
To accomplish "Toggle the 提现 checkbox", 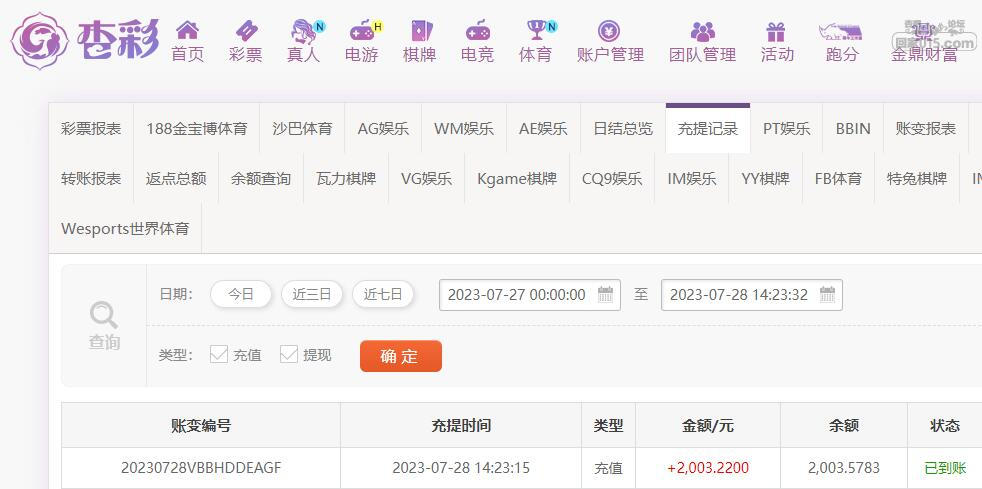I will [x=289, y=355].
